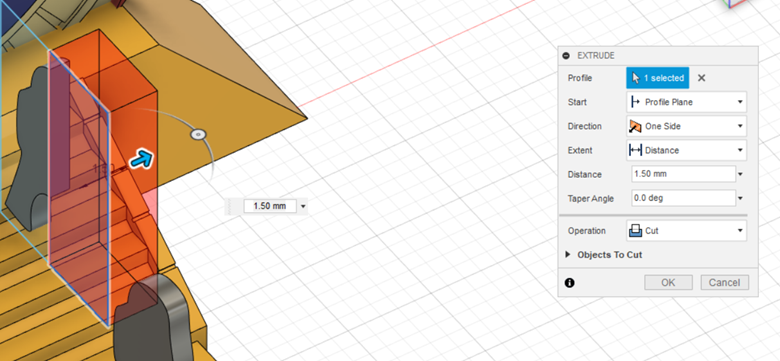
Task: Open the Taper Angle field's dropdown arrow
Action: point(741,198)
